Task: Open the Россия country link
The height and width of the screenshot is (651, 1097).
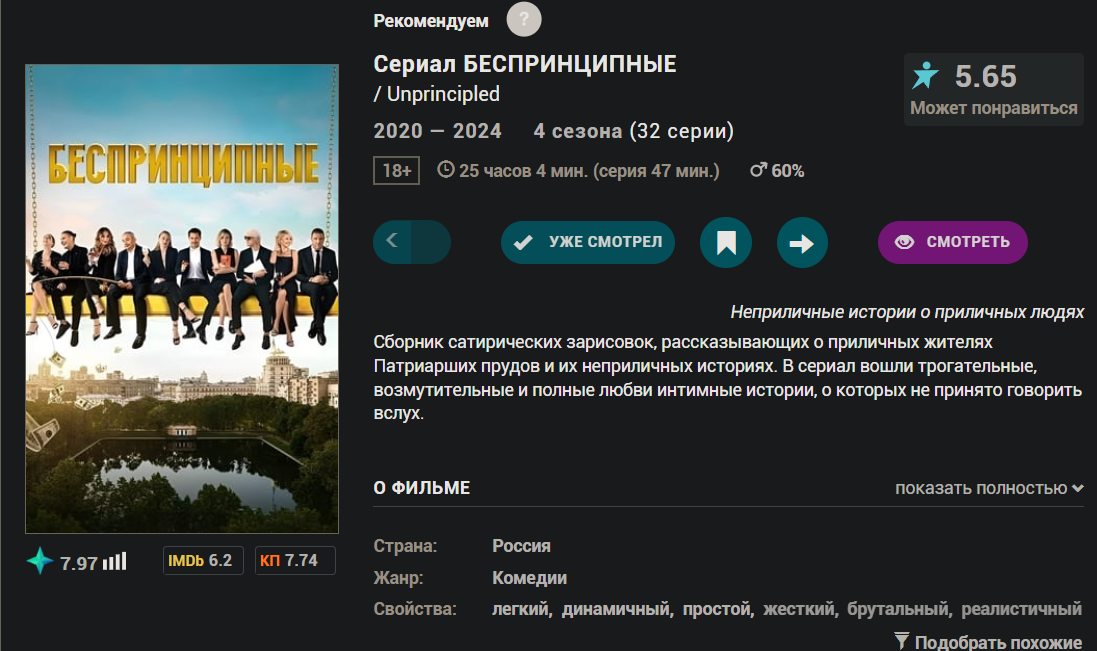Action: click(x=521, y=546)
